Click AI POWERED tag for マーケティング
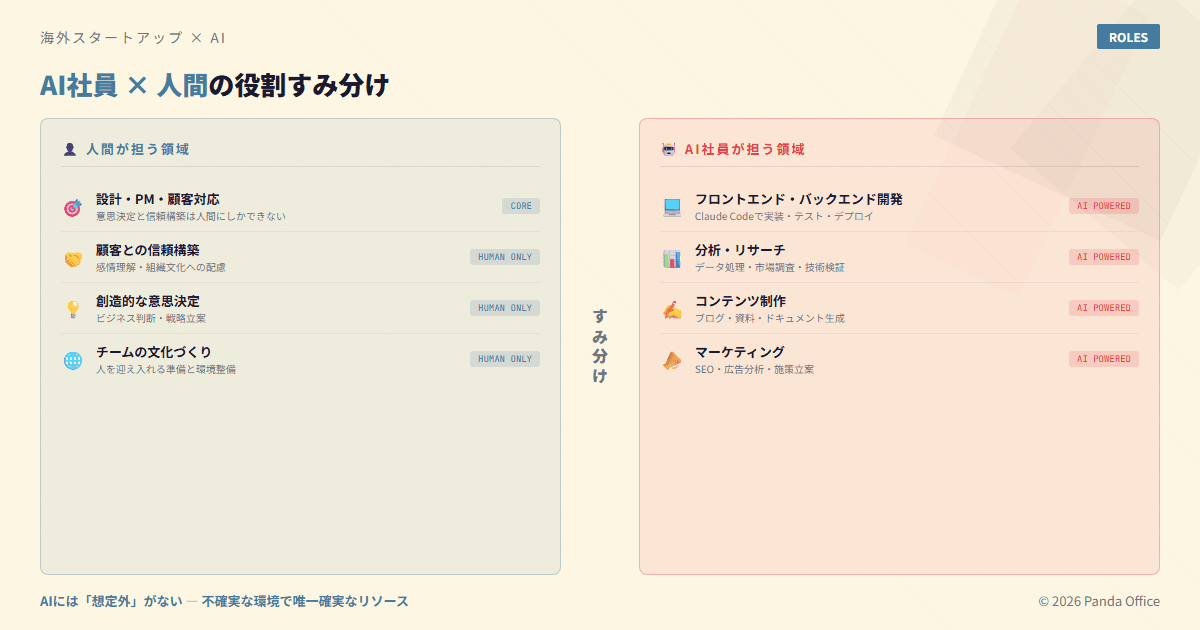Viewport: 1200px width, 630px height. [x=1104, y=359]
